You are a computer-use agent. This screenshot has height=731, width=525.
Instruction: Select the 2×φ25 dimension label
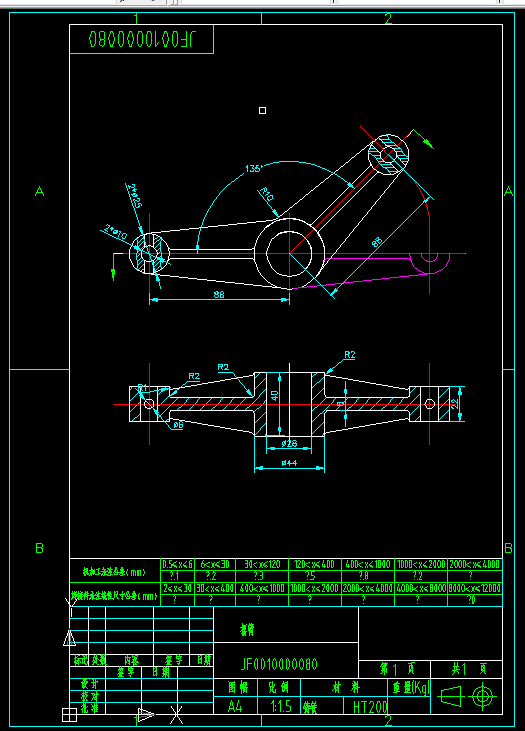[x=135, y=196]
